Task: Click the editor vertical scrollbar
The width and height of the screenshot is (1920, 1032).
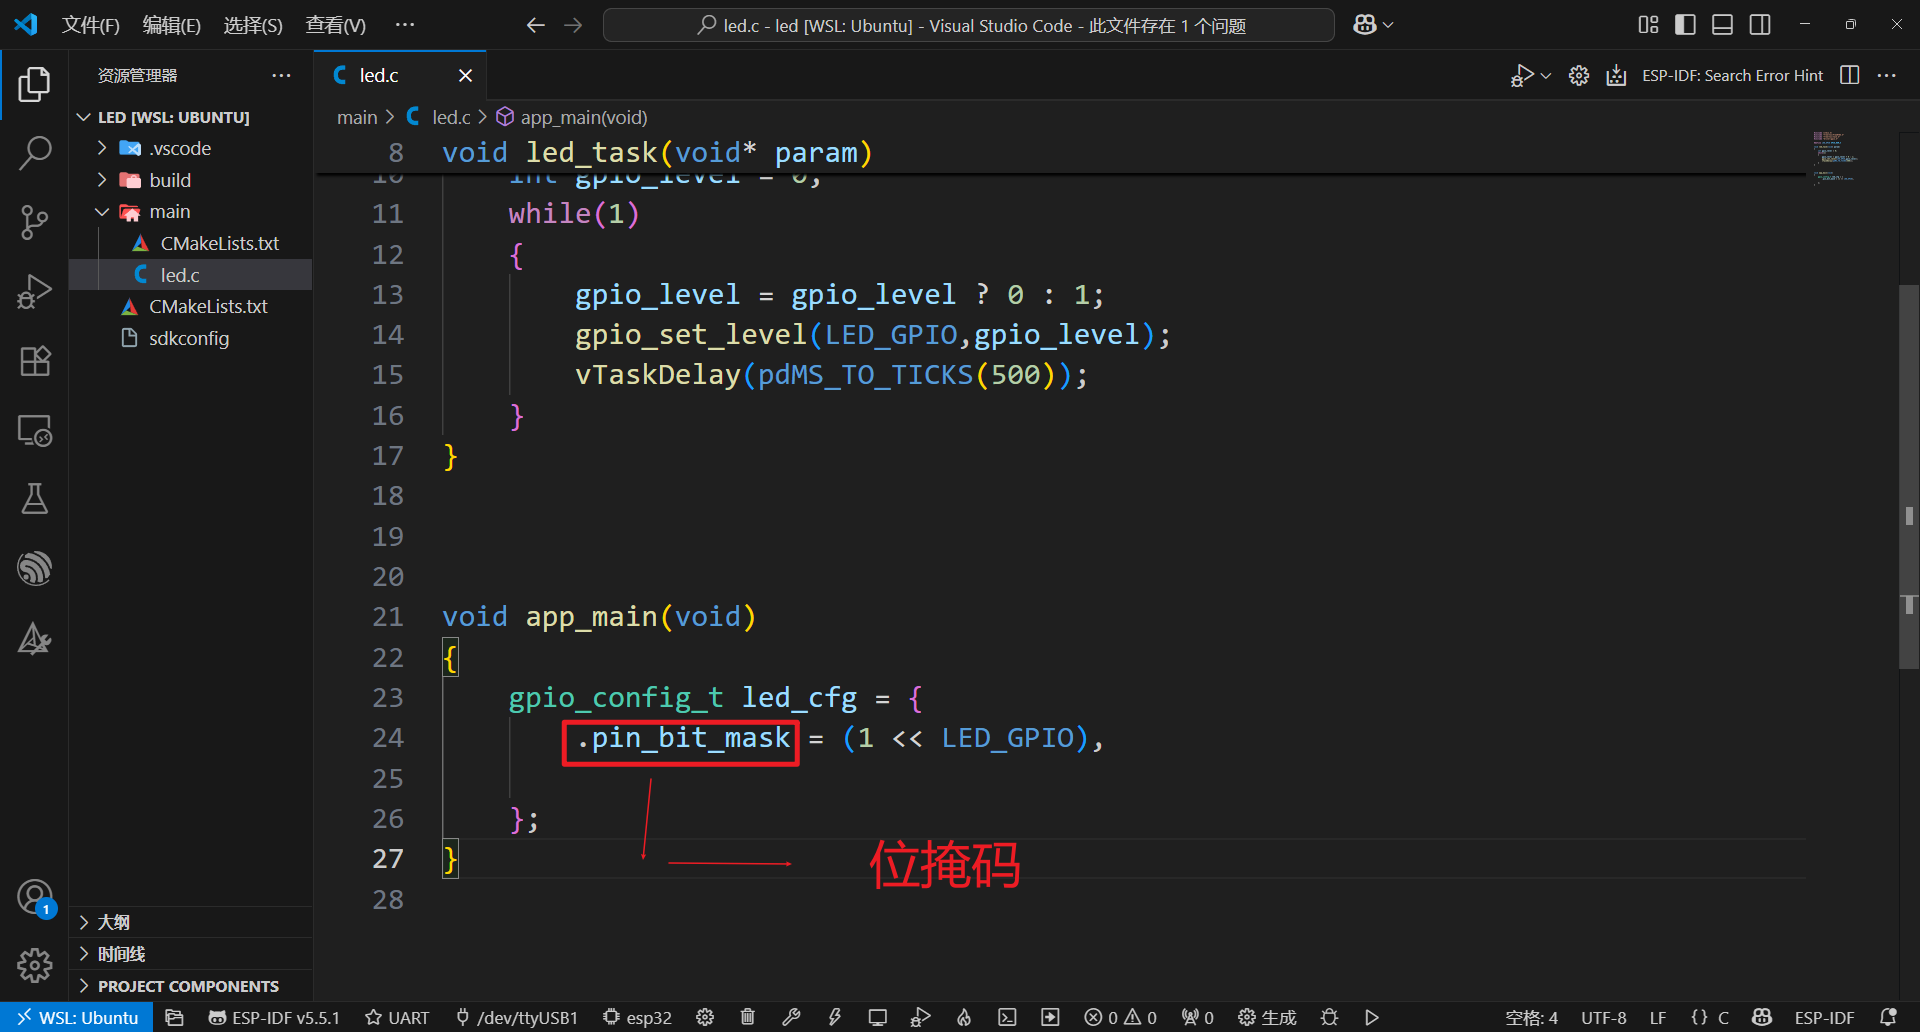Action: (1909, 477)
